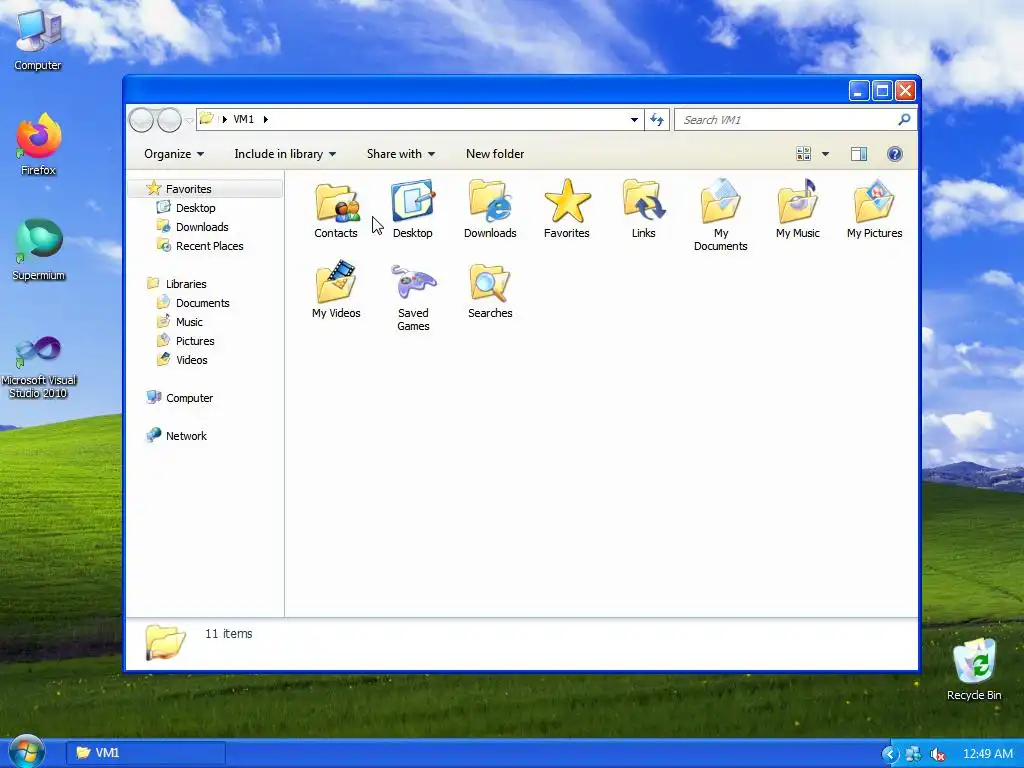This screenshot has width=1024, height=768.
Task: Click the VM1 taskbar button
Action: [146, 753]
